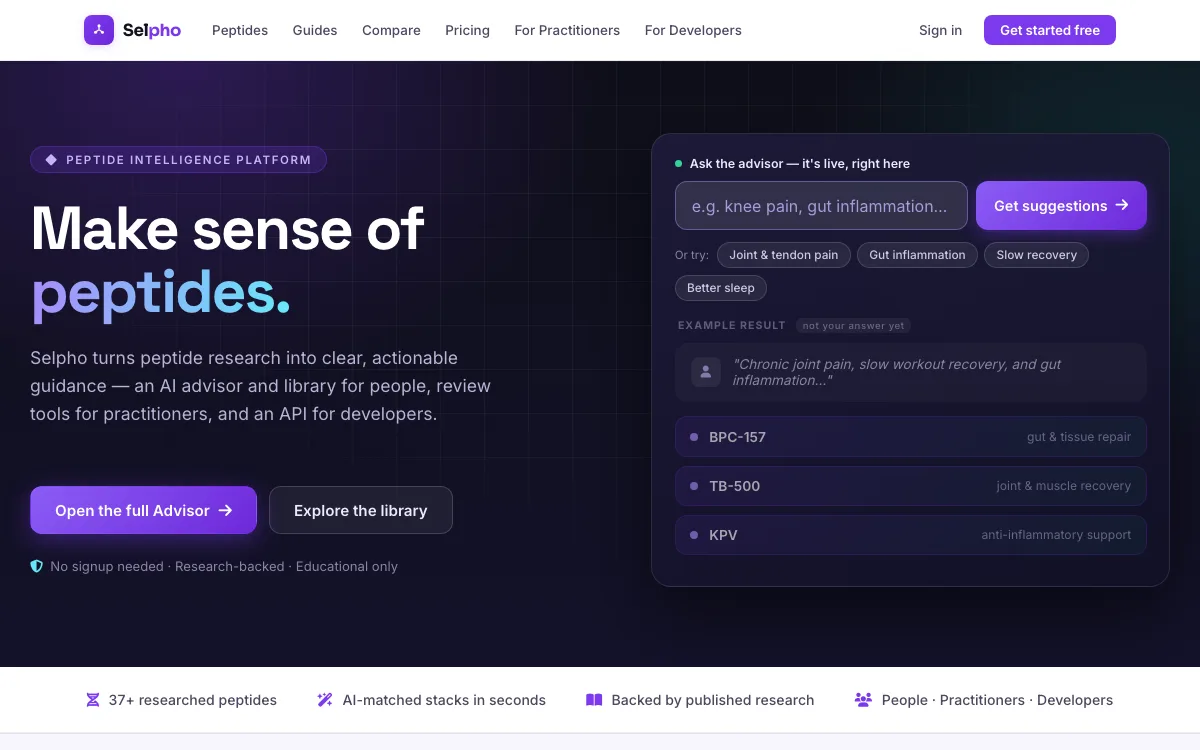Click the 'joint & muscle recovery' label
1200x750 pixels.
(x=1063, y=486)
